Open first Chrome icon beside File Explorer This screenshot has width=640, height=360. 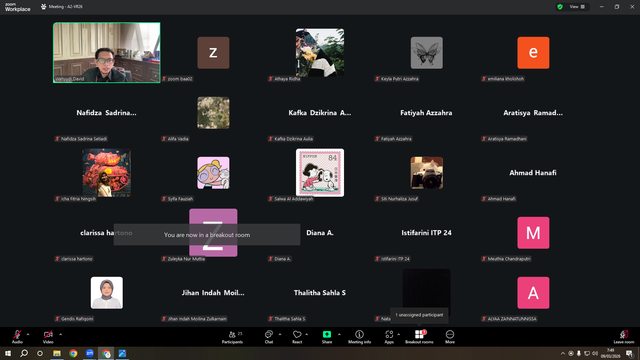click(x=73, y=353)
